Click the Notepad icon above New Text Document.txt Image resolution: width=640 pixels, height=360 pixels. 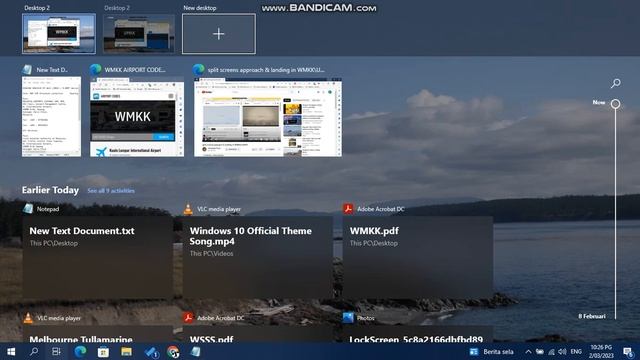tap(28, 209)
